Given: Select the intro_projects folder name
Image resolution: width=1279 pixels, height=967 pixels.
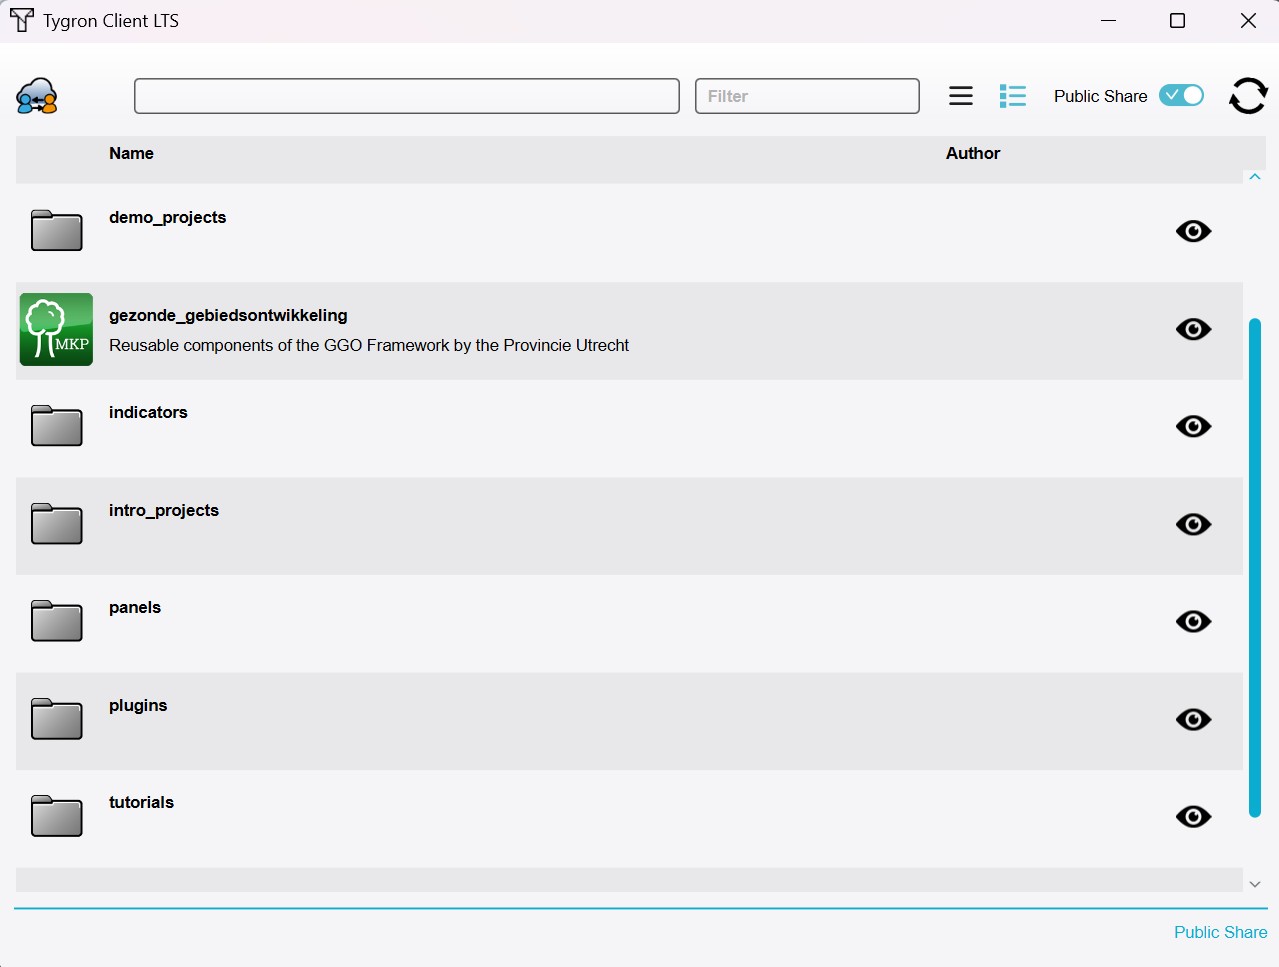Looking at the screenshot, I should (x=164, y=510).
